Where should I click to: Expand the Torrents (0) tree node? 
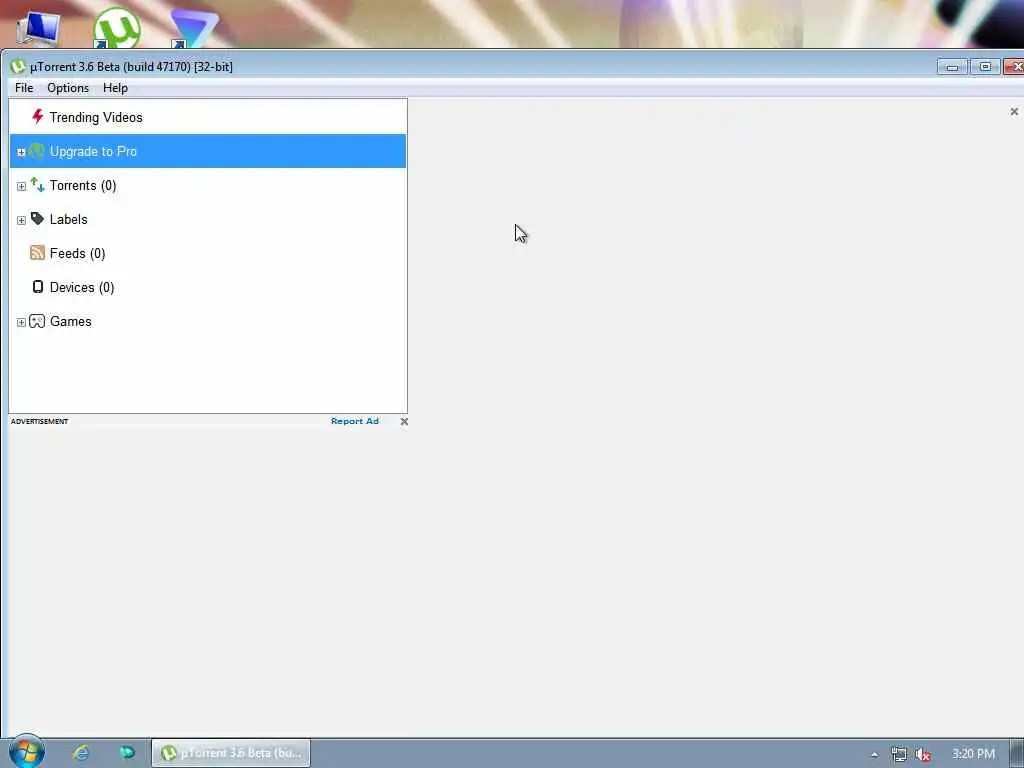click(x=21, y=186)
